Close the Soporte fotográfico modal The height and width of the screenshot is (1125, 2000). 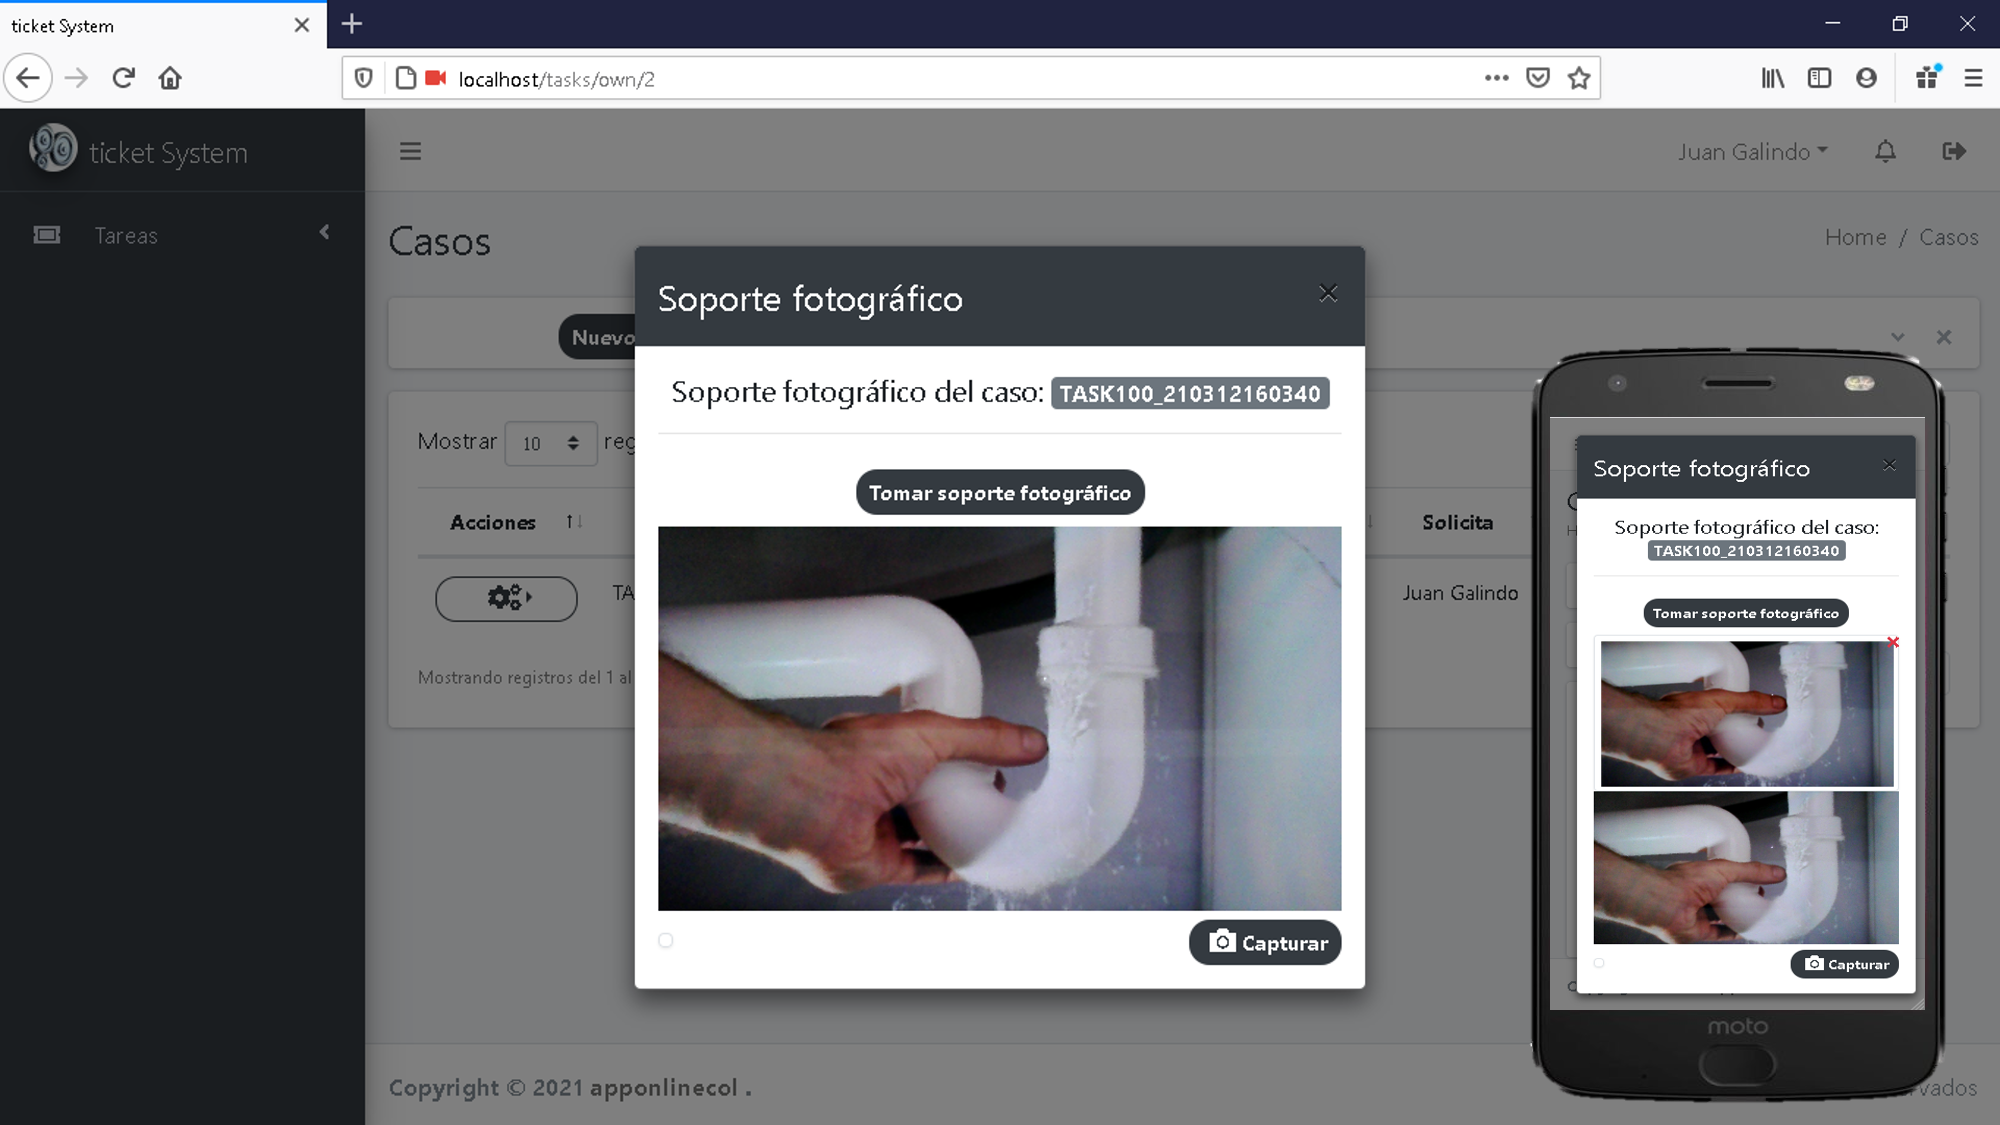point(1328,293)
